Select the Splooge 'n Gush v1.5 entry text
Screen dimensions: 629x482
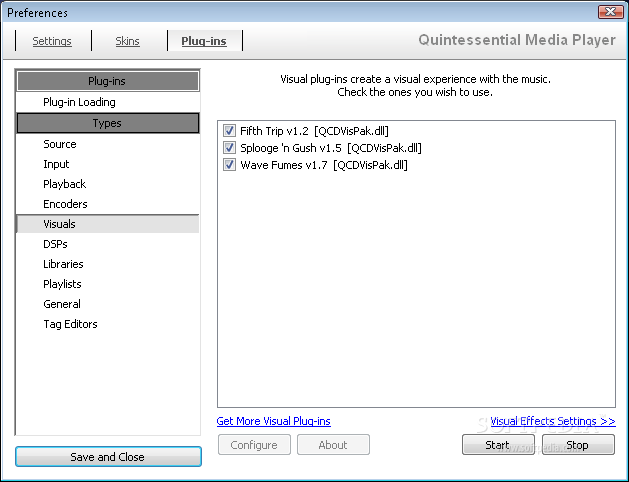[331, 148]
